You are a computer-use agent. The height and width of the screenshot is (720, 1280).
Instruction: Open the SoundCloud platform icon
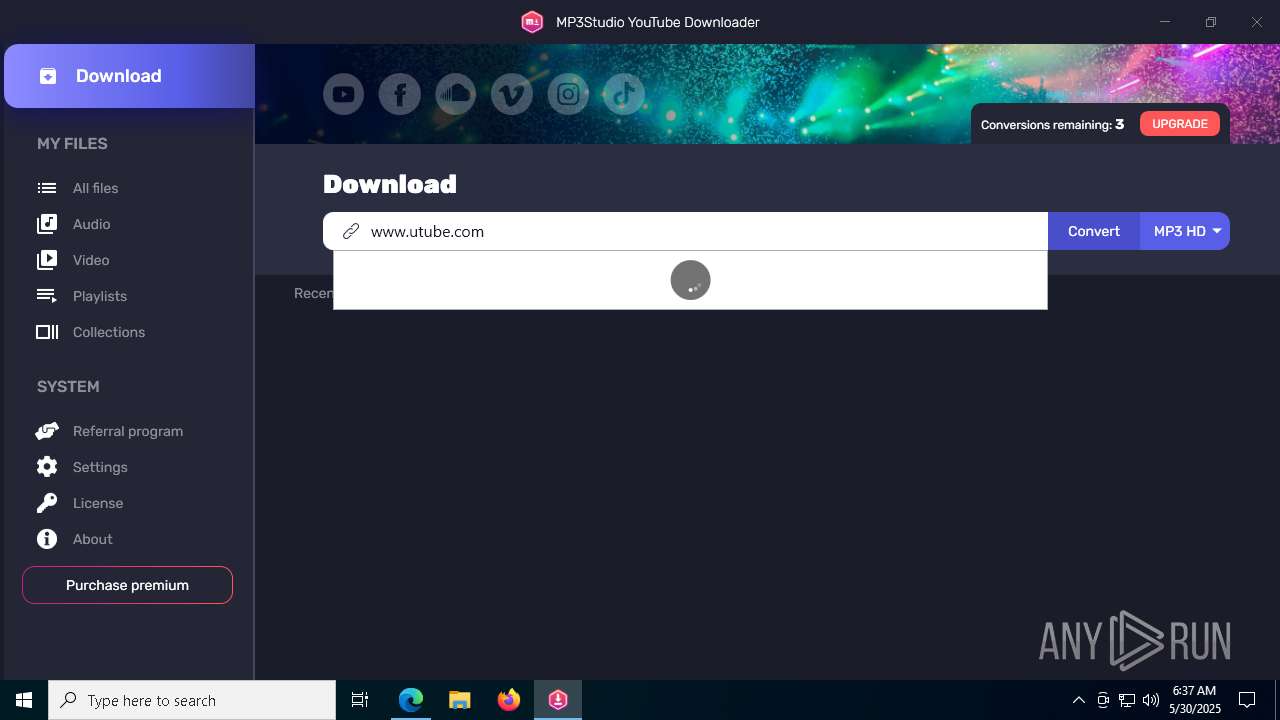pos(456,95)
